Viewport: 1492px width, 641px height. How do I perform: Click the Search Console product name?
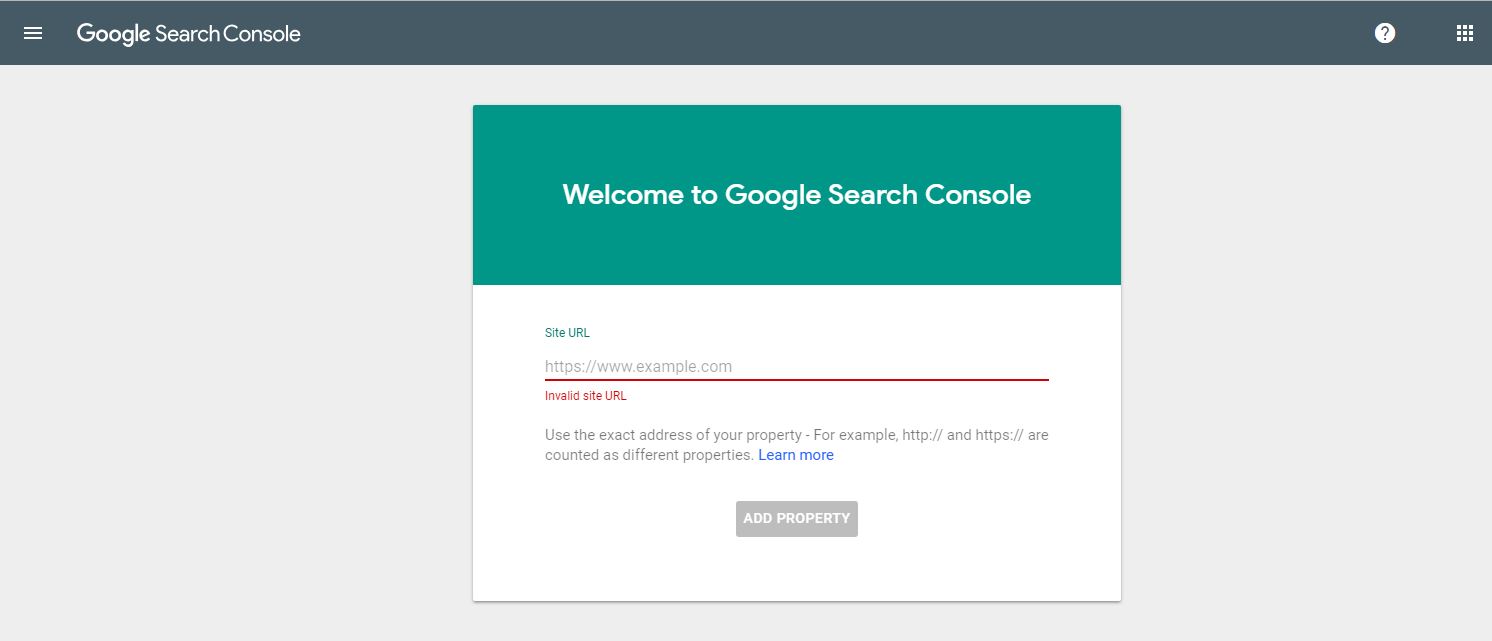pos(228,34)
